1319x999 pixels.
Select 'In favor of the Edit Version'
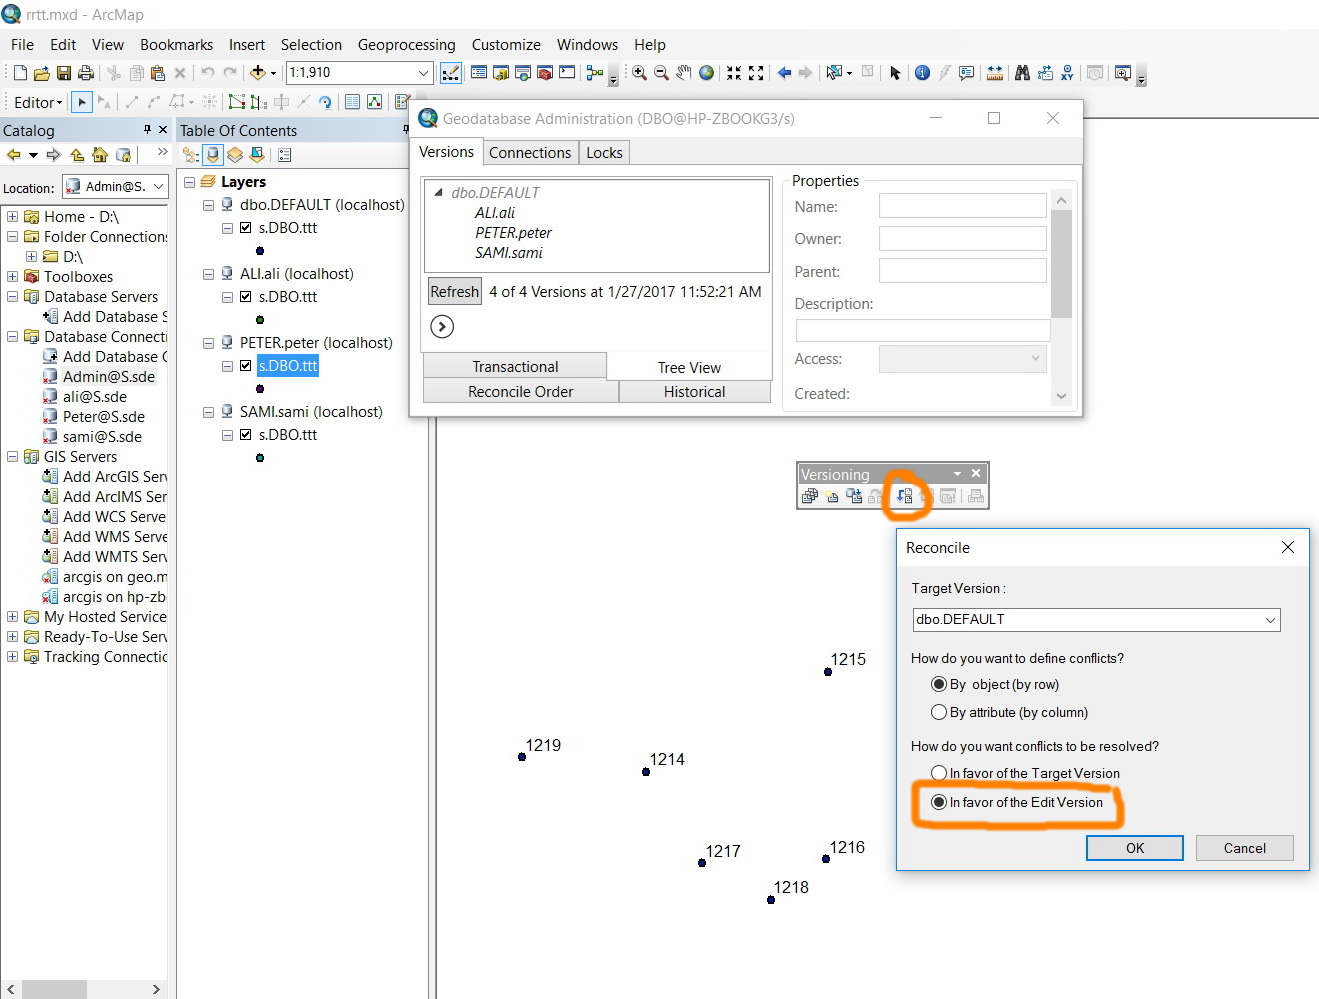(x=1017, y=802)
